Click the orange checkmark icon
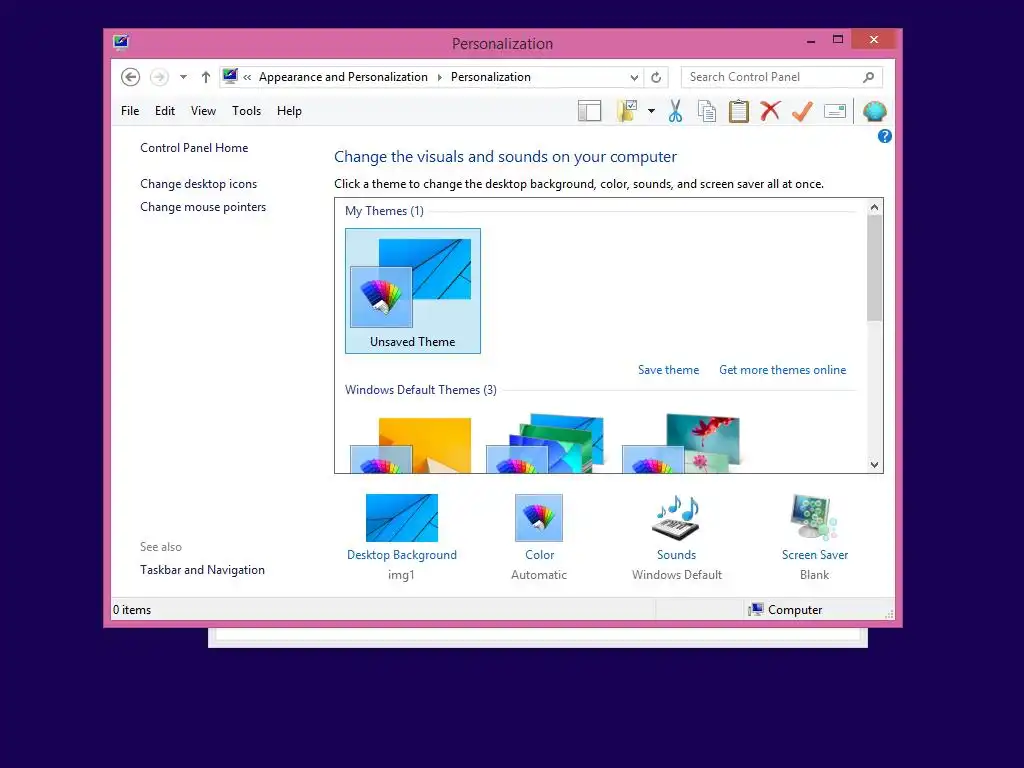 [x=802, y=112]
